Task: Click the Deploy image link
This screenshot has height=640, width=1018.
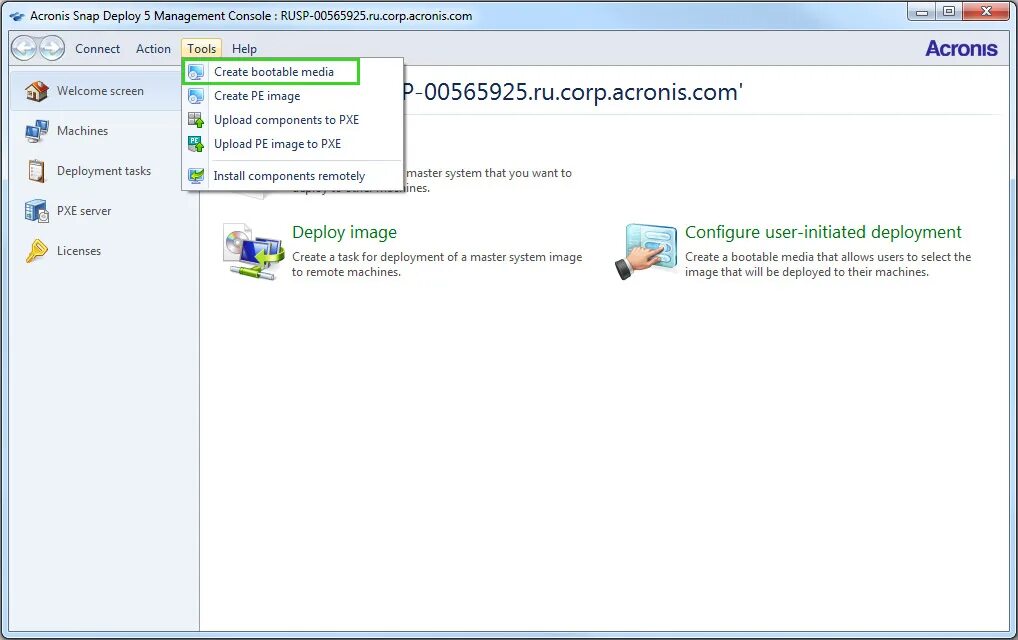Action: click(344, 232)
